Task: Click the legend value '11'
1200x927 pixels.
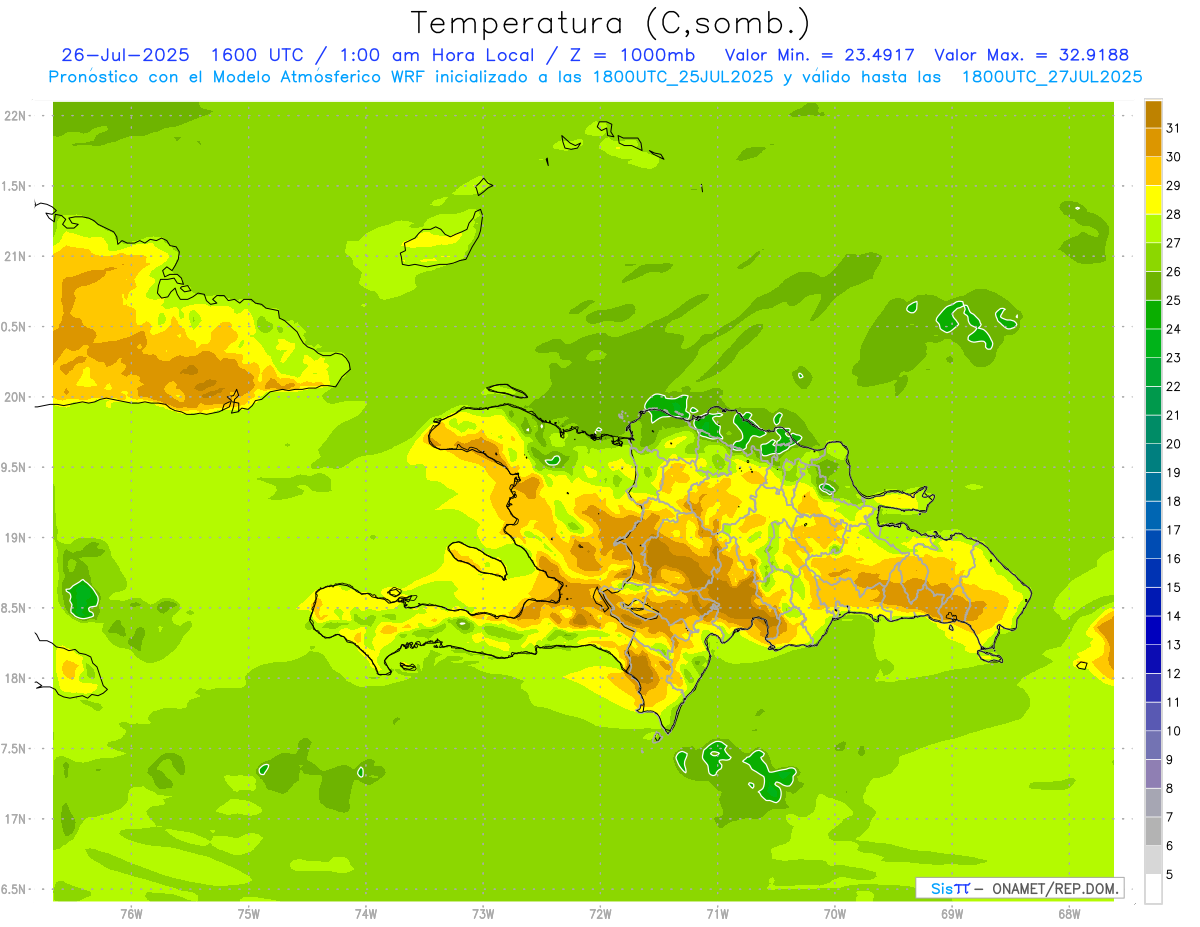Action: click(1173, 702)
